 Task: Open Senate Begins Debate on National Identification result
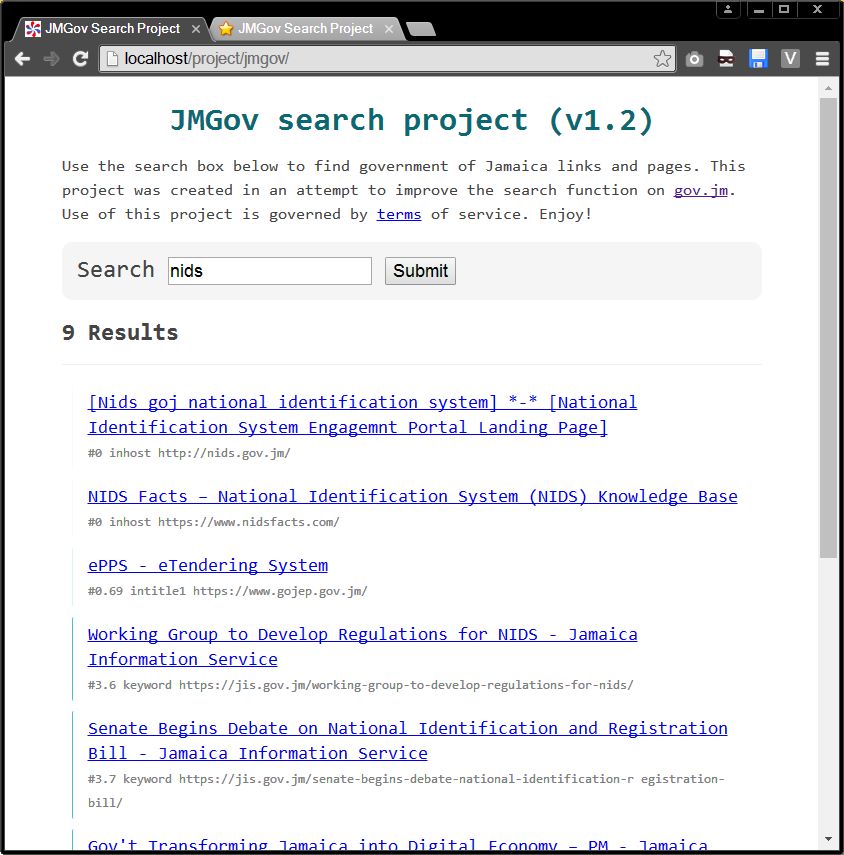coord(408,740)
